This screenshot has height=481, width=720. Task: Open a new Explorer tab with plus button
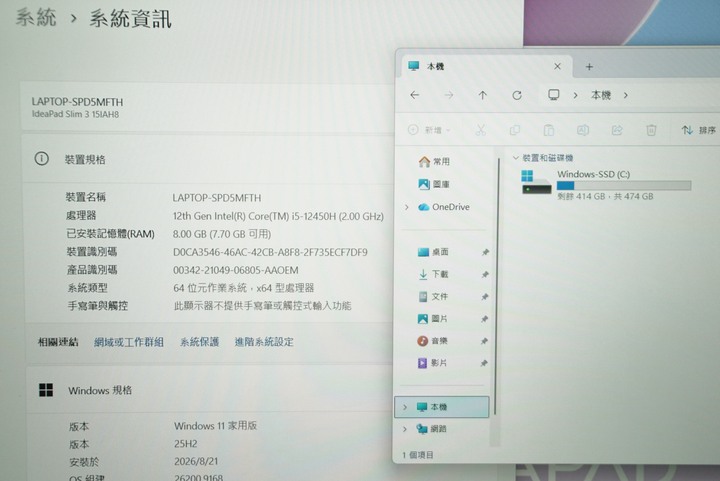589,67
